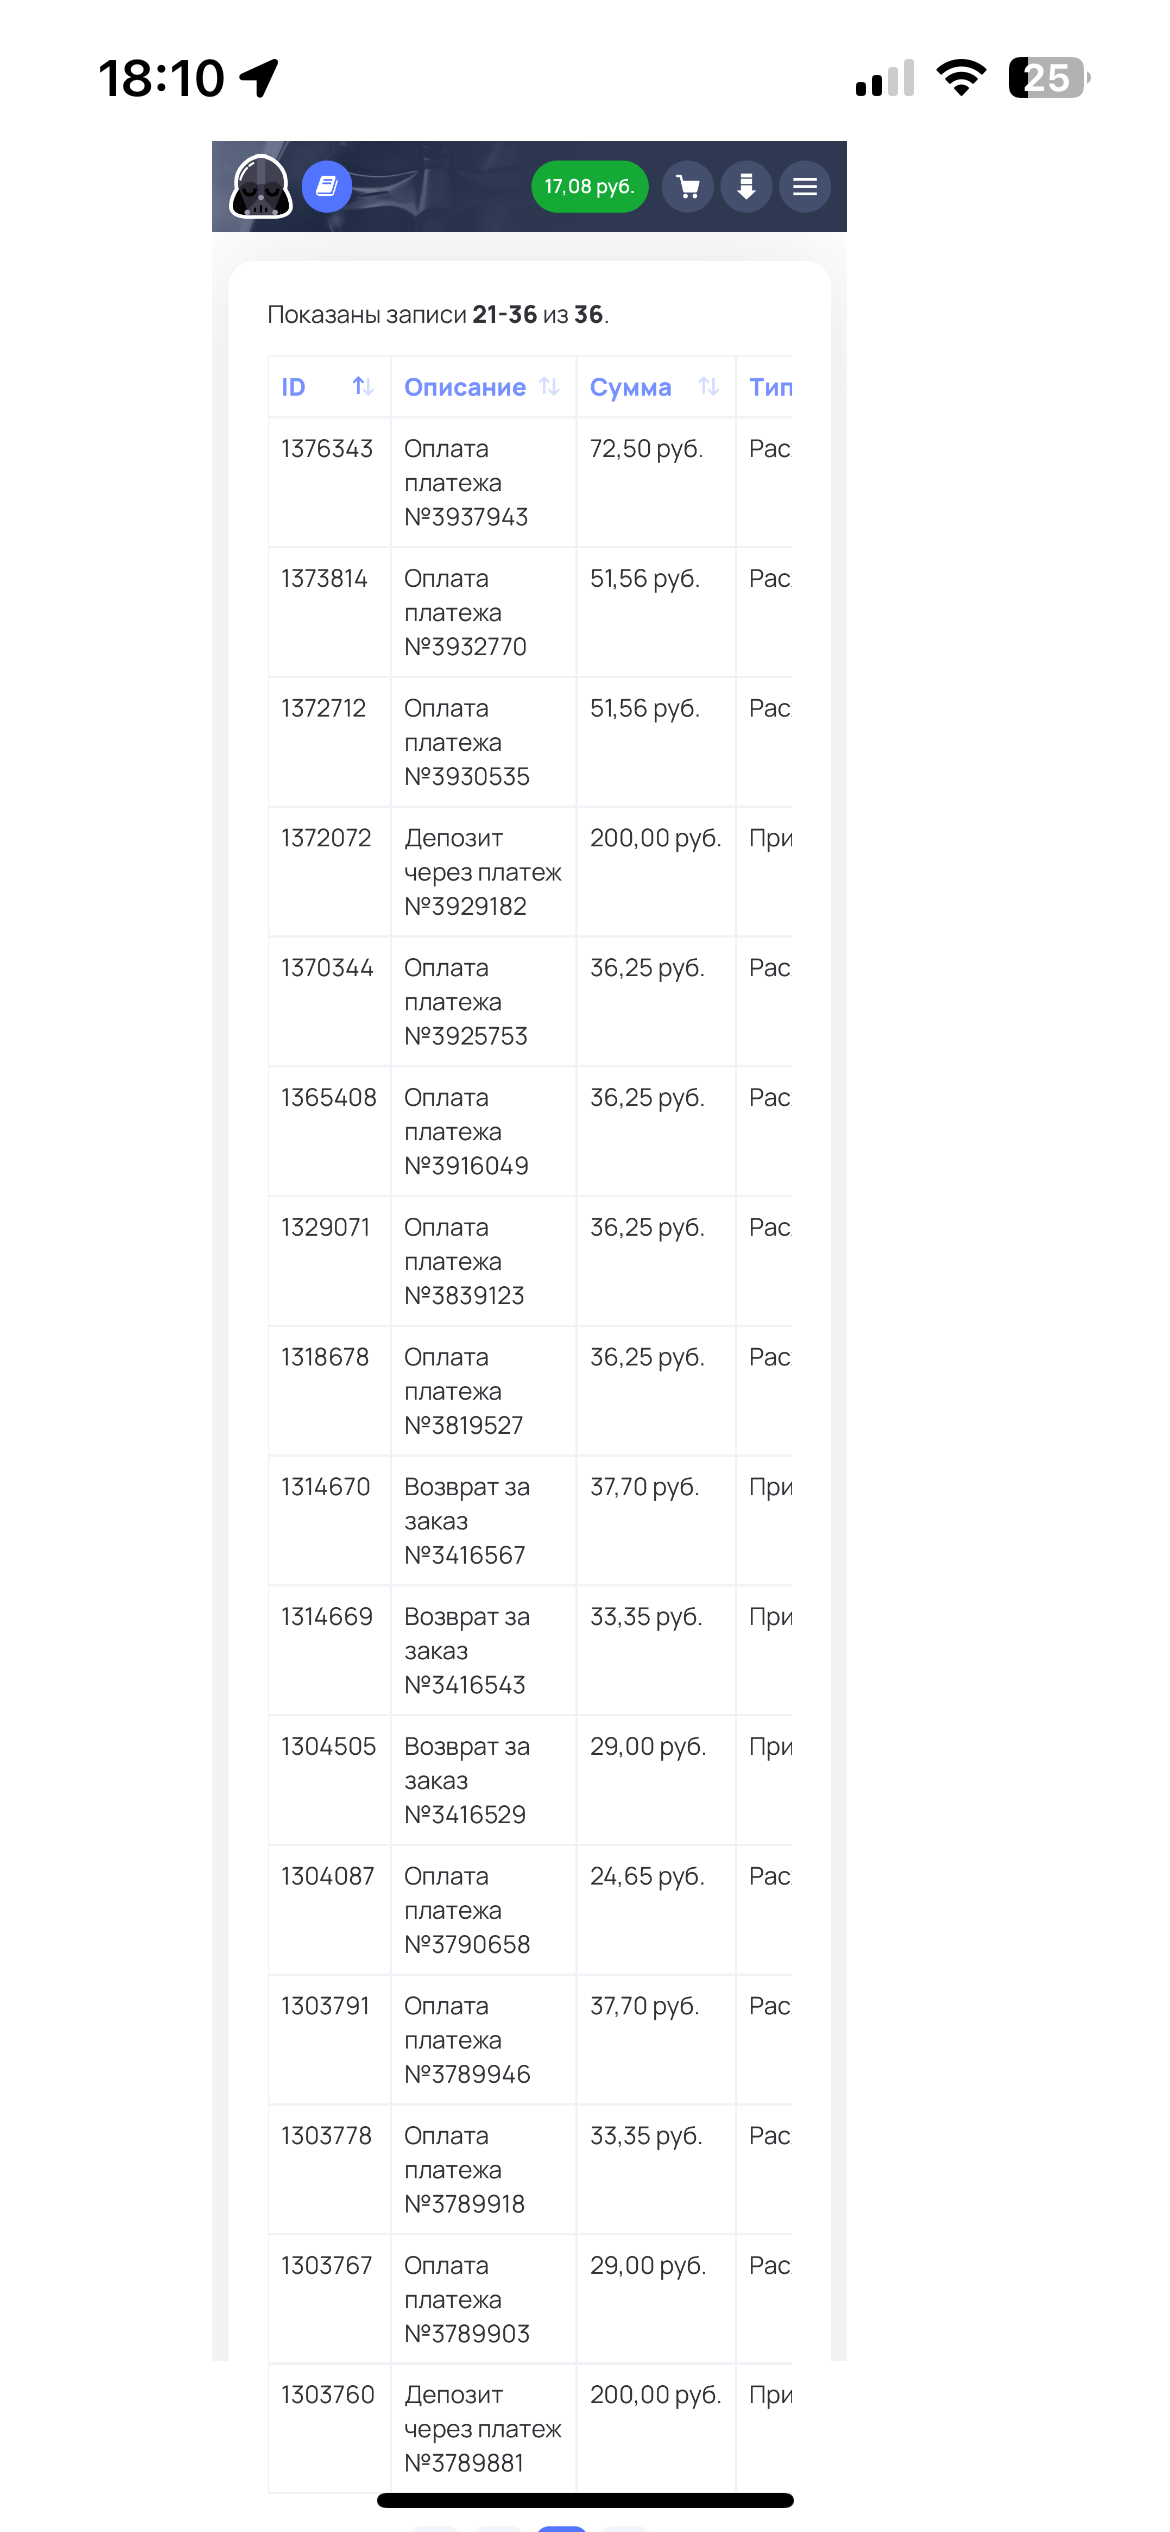
Task: Select row with ID 1376343
Action: pos(327,449)
